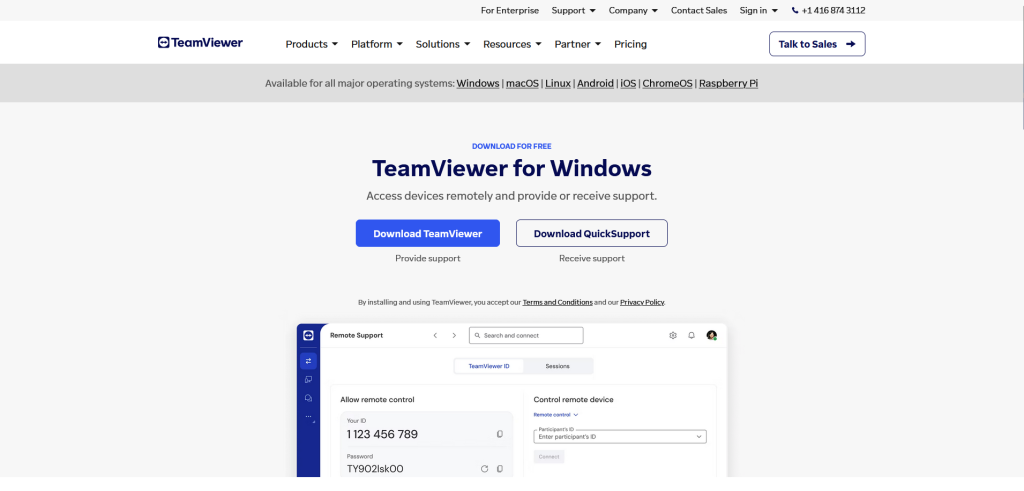This screenshot has height=491, width=1024.
Task: Copy Your ID using the copy icon
Action: click(500, 434)
